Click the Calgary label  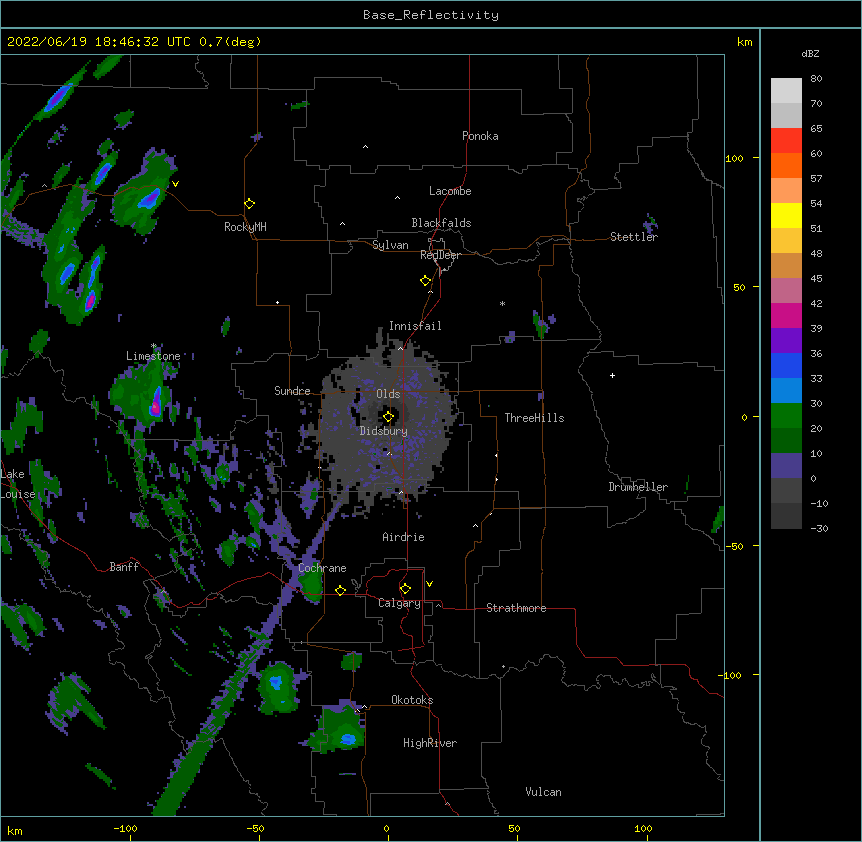399,603
